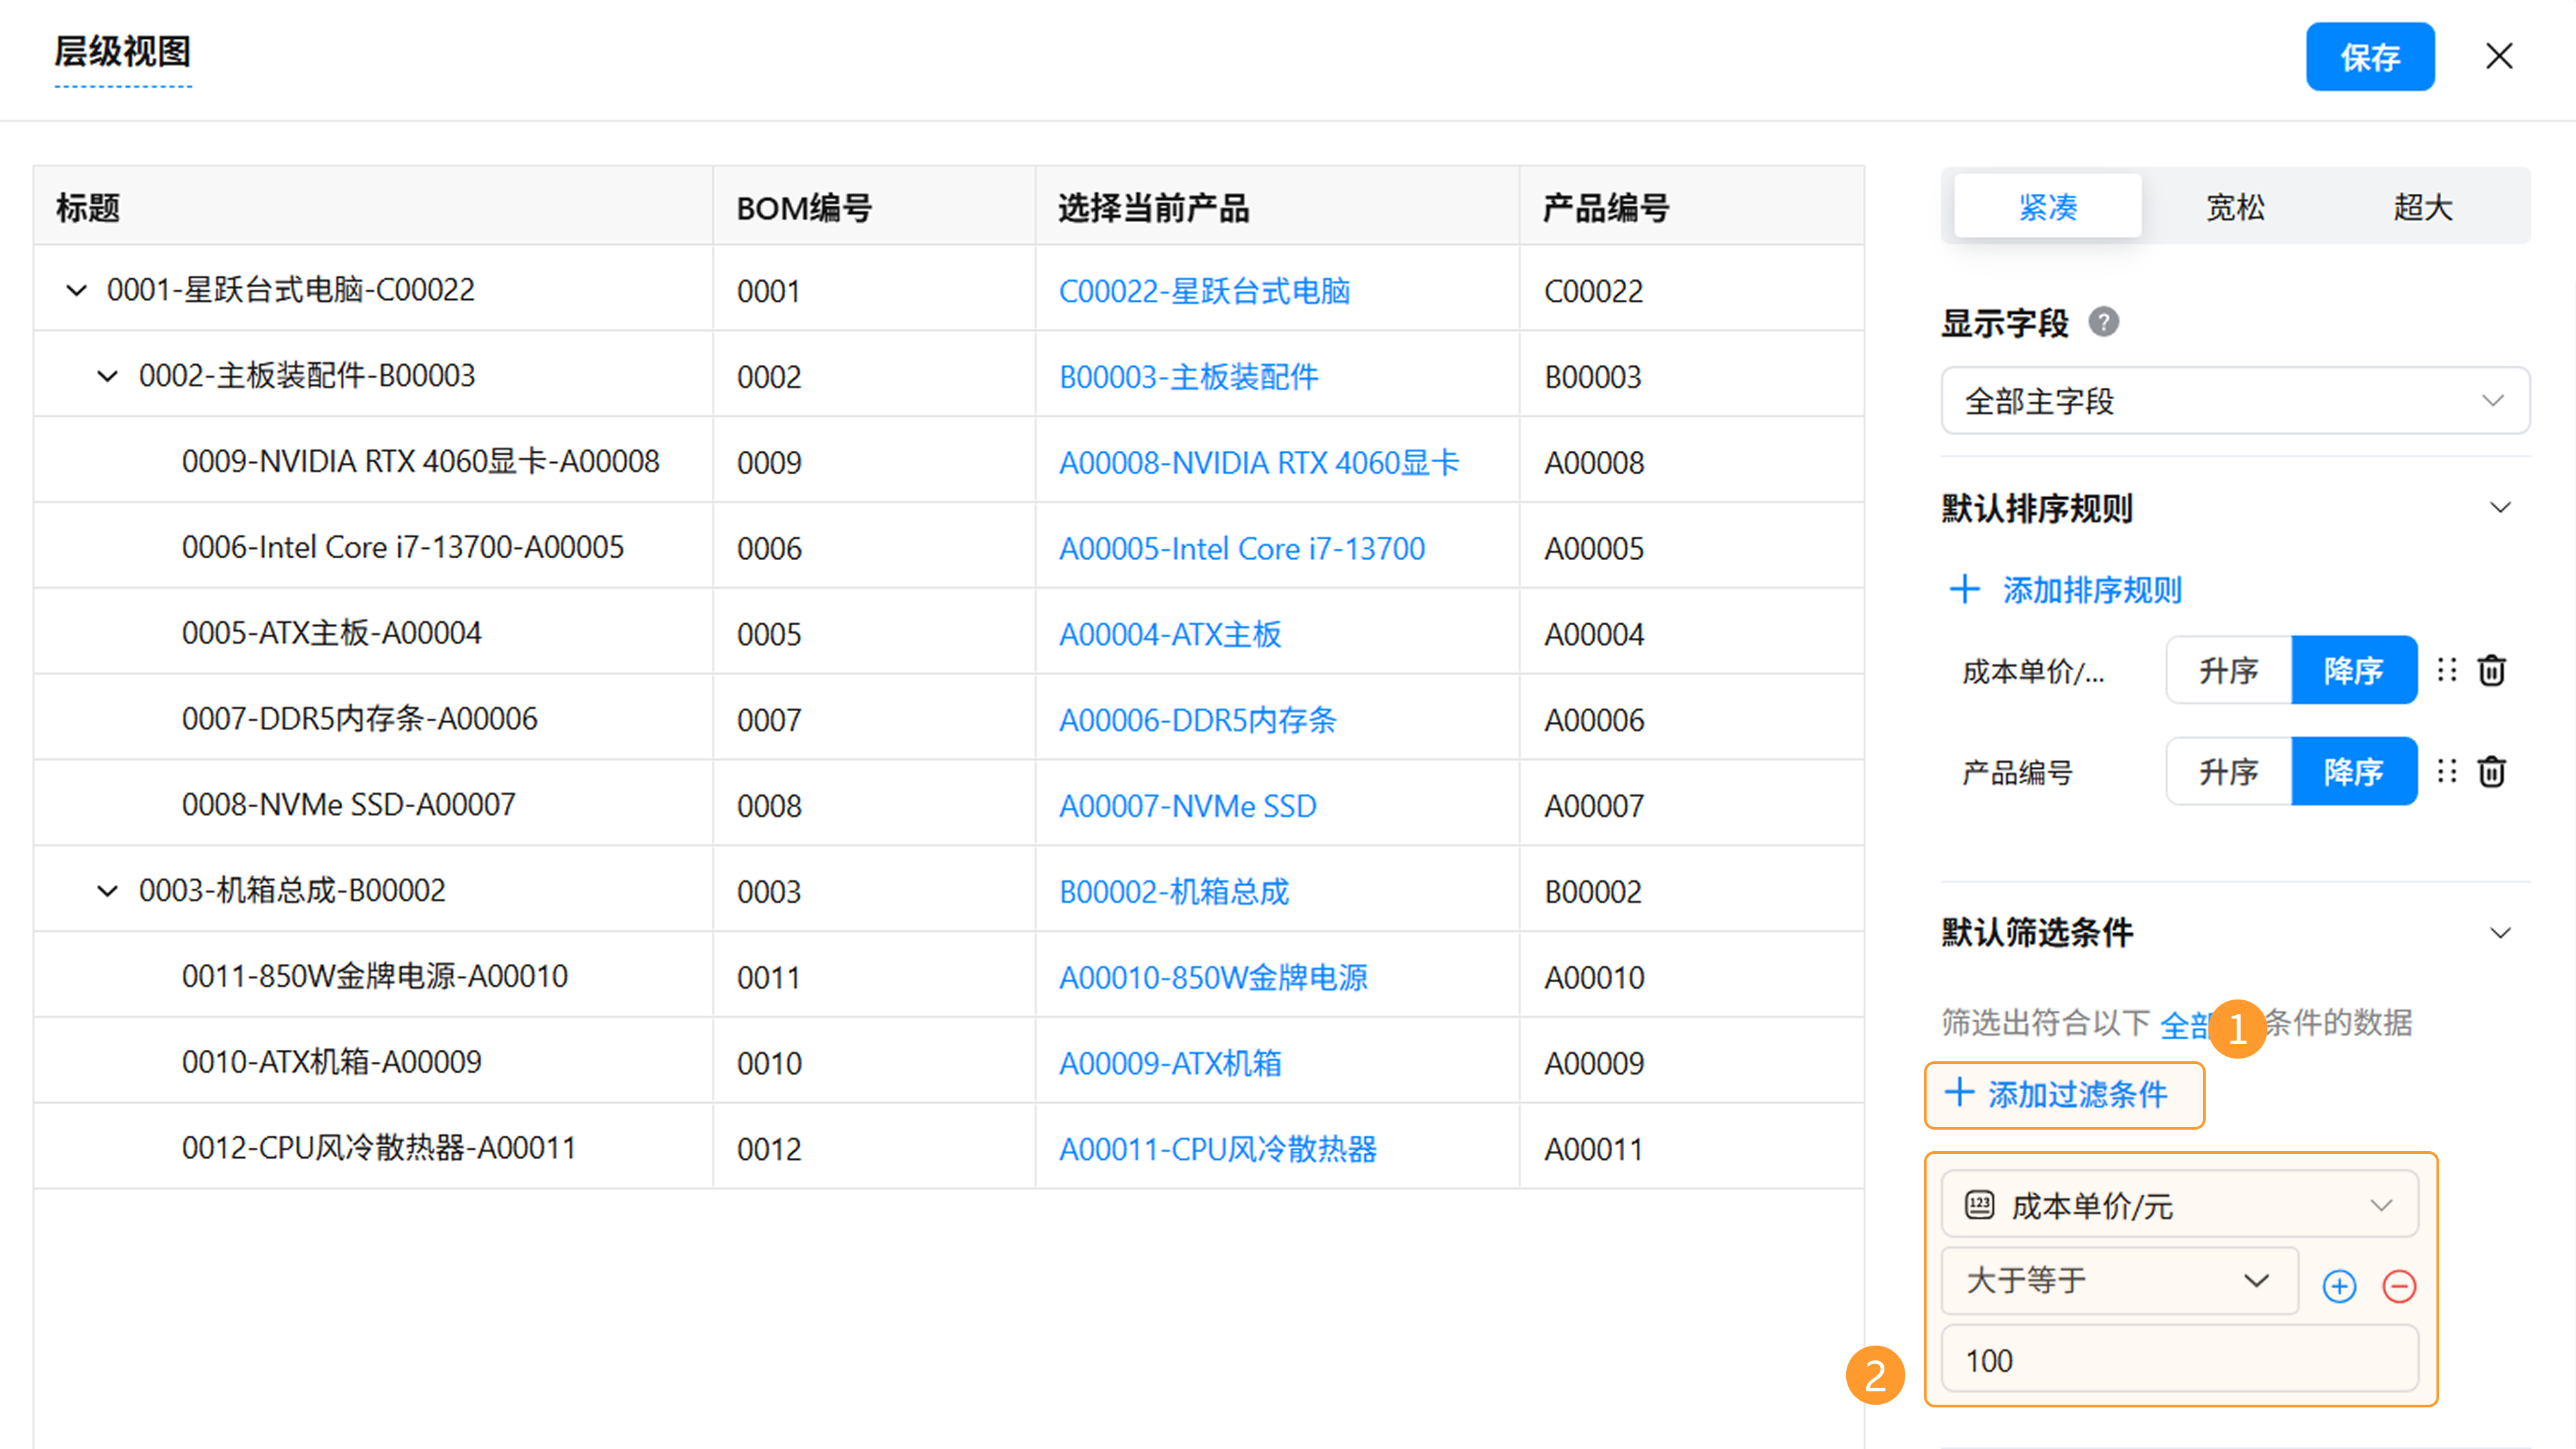Click help icon beside 显示字段
This screenshot has width=2576, height=1449.
click(x=2103, y=322)
